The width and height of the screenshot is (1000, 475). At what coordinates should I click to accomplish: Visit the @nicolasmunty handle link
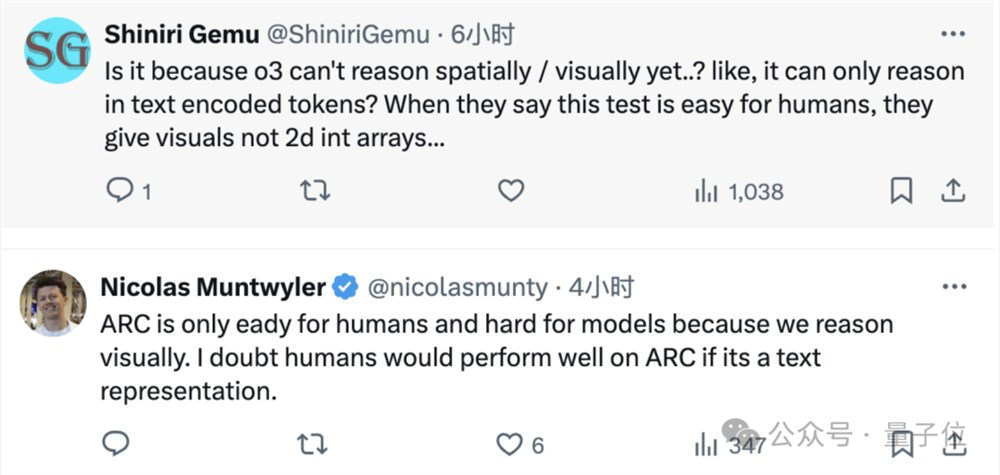tap(458, 288)
